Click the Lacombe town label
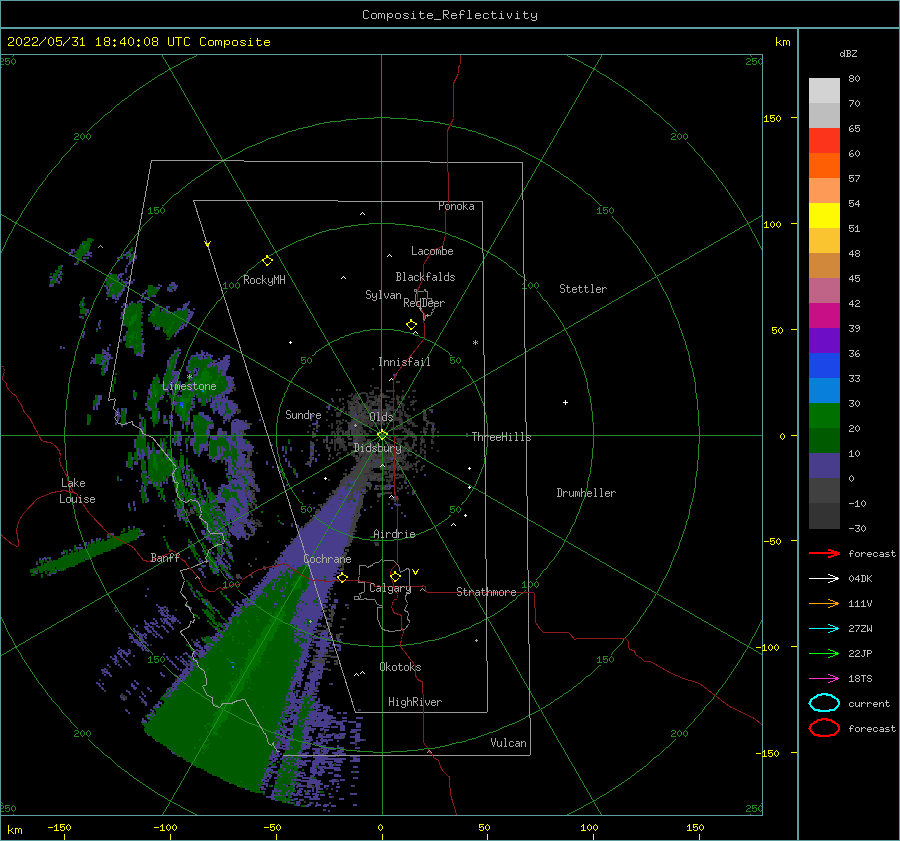The height and width of the screenshot is (841, 900). coord(432,251)
